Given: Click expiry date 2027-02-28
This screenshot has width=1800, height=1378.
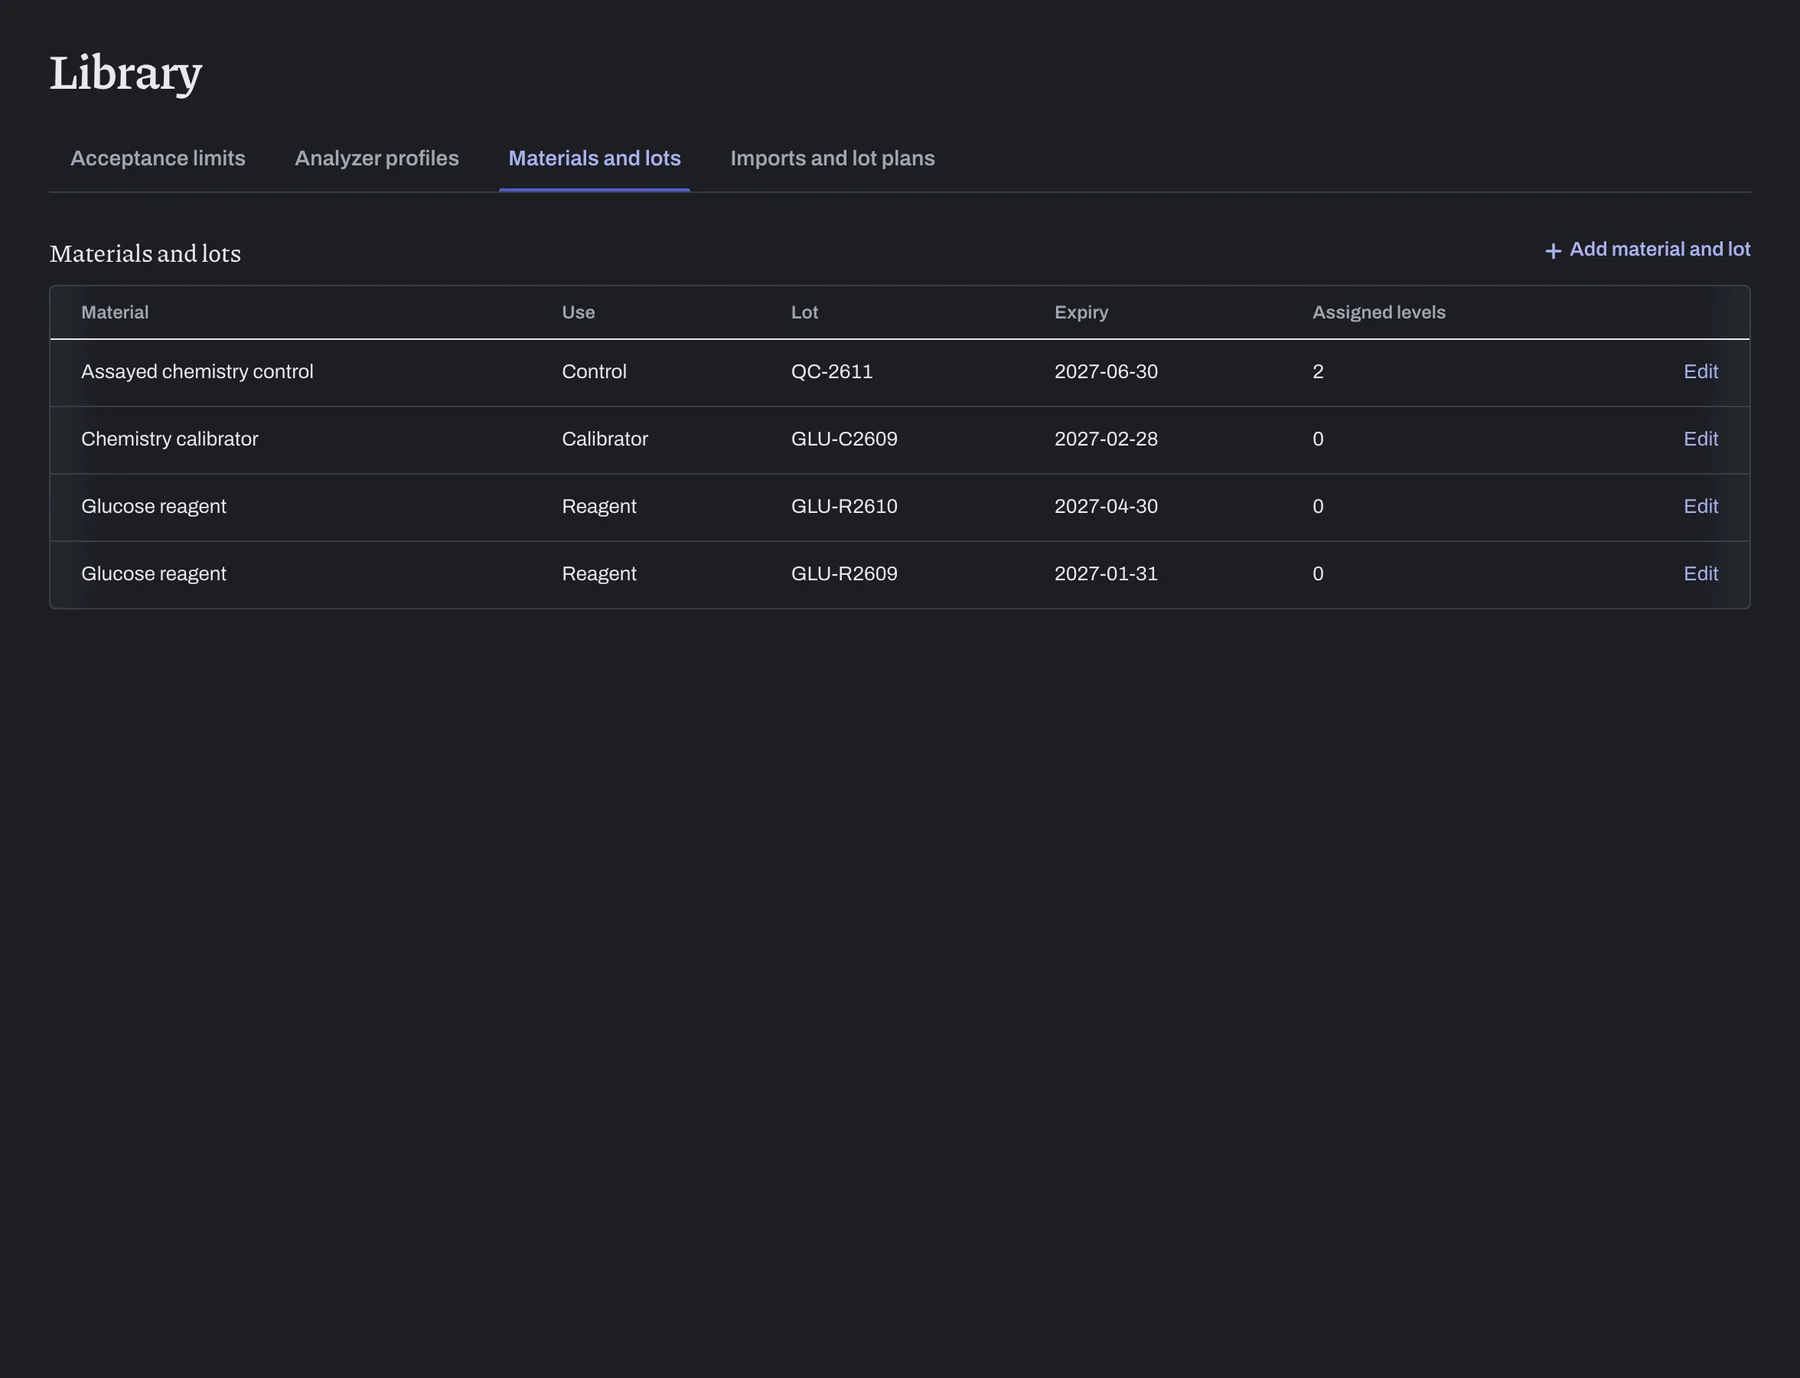Looking at the screenshot, I should coord(1106,439).
